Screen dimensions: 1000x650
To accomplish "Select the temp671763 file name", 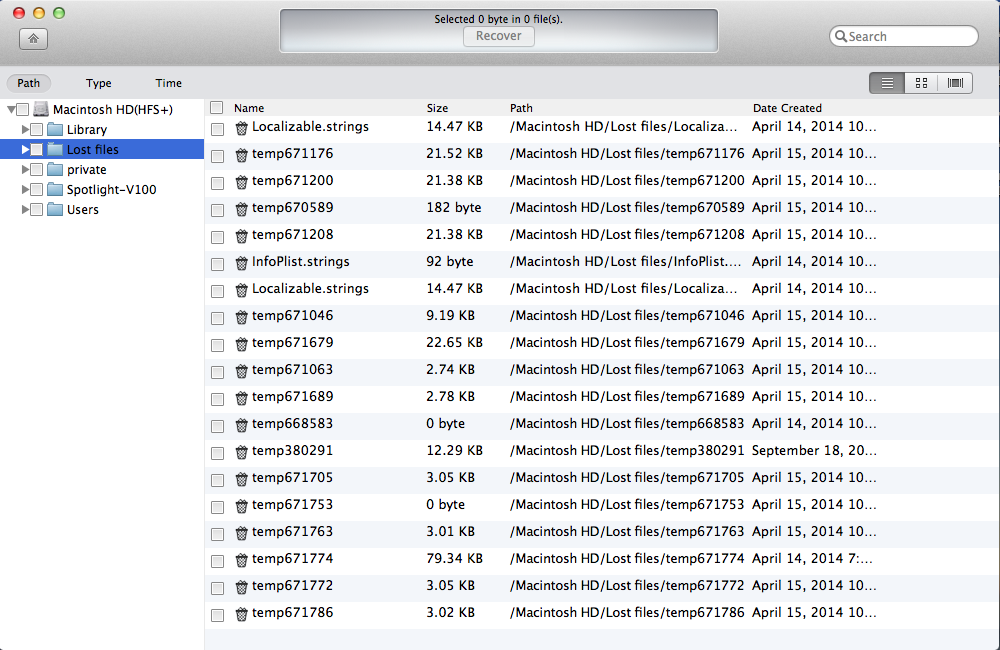I will tap(292, 532).
